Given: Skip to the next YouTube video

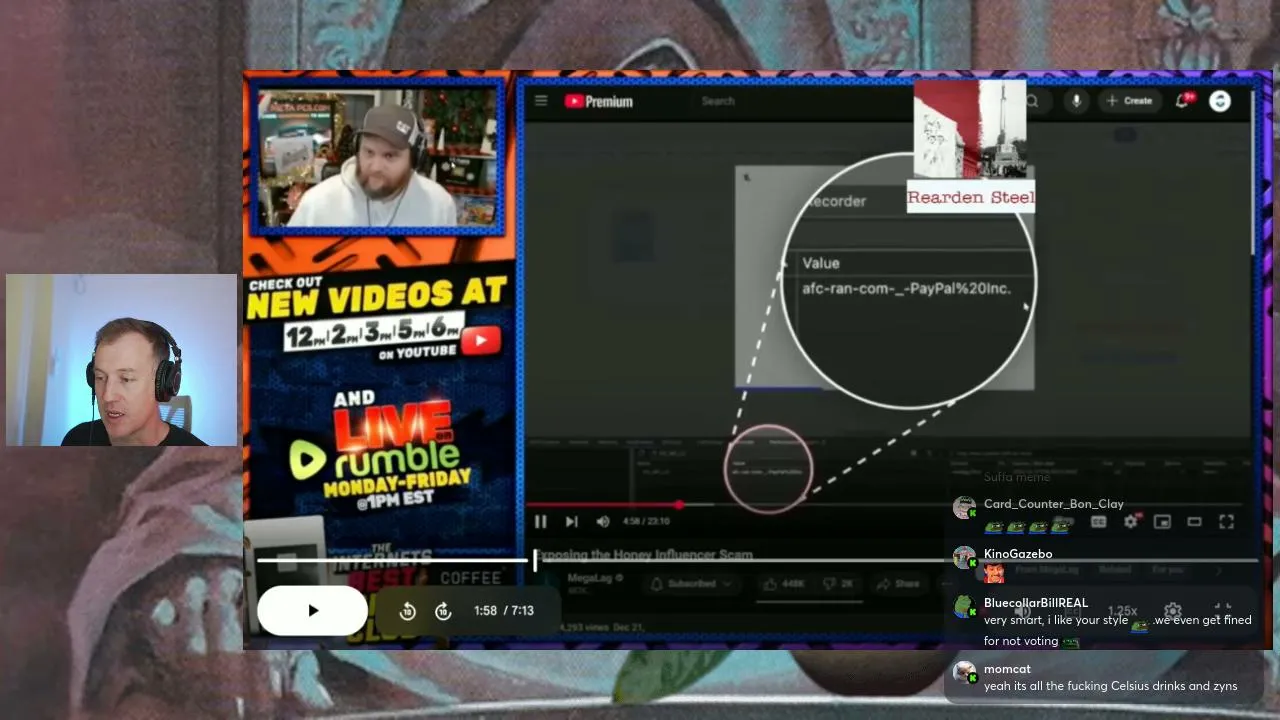Looking at the screenshot, I should (571, 521).
